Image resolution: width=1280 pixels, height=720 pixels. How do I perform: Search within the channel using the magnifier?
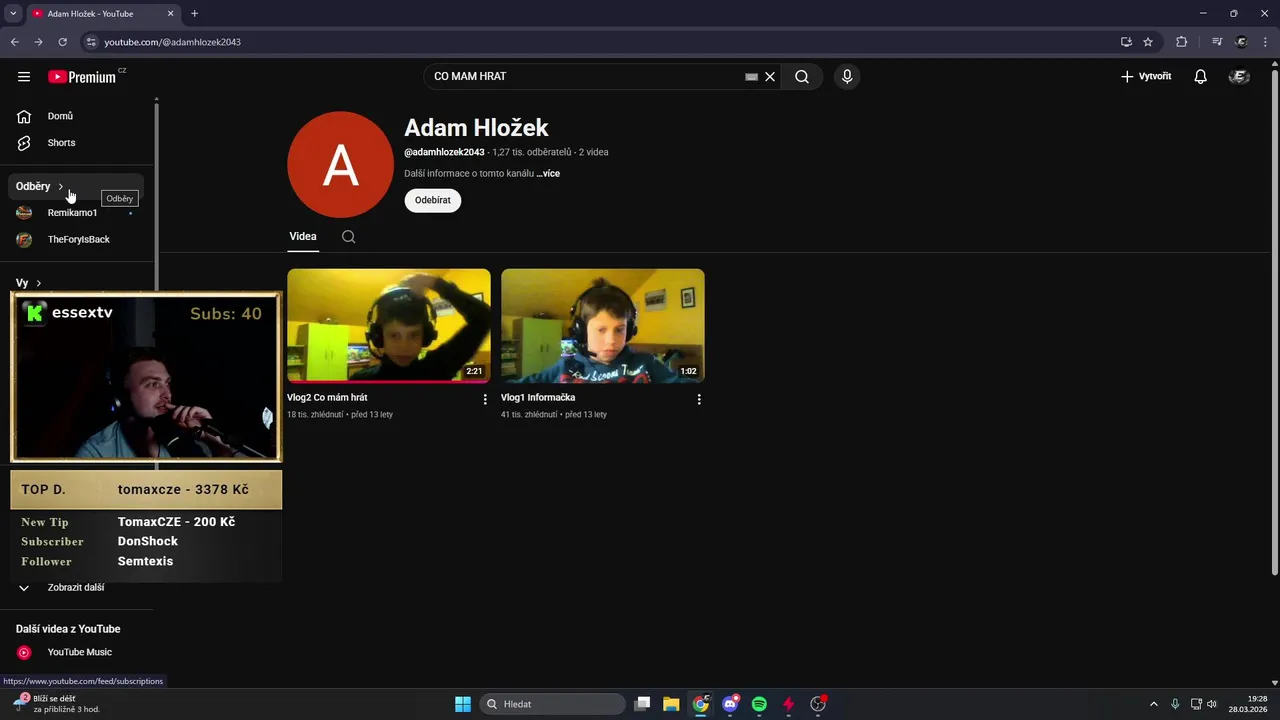click(348, 237)
